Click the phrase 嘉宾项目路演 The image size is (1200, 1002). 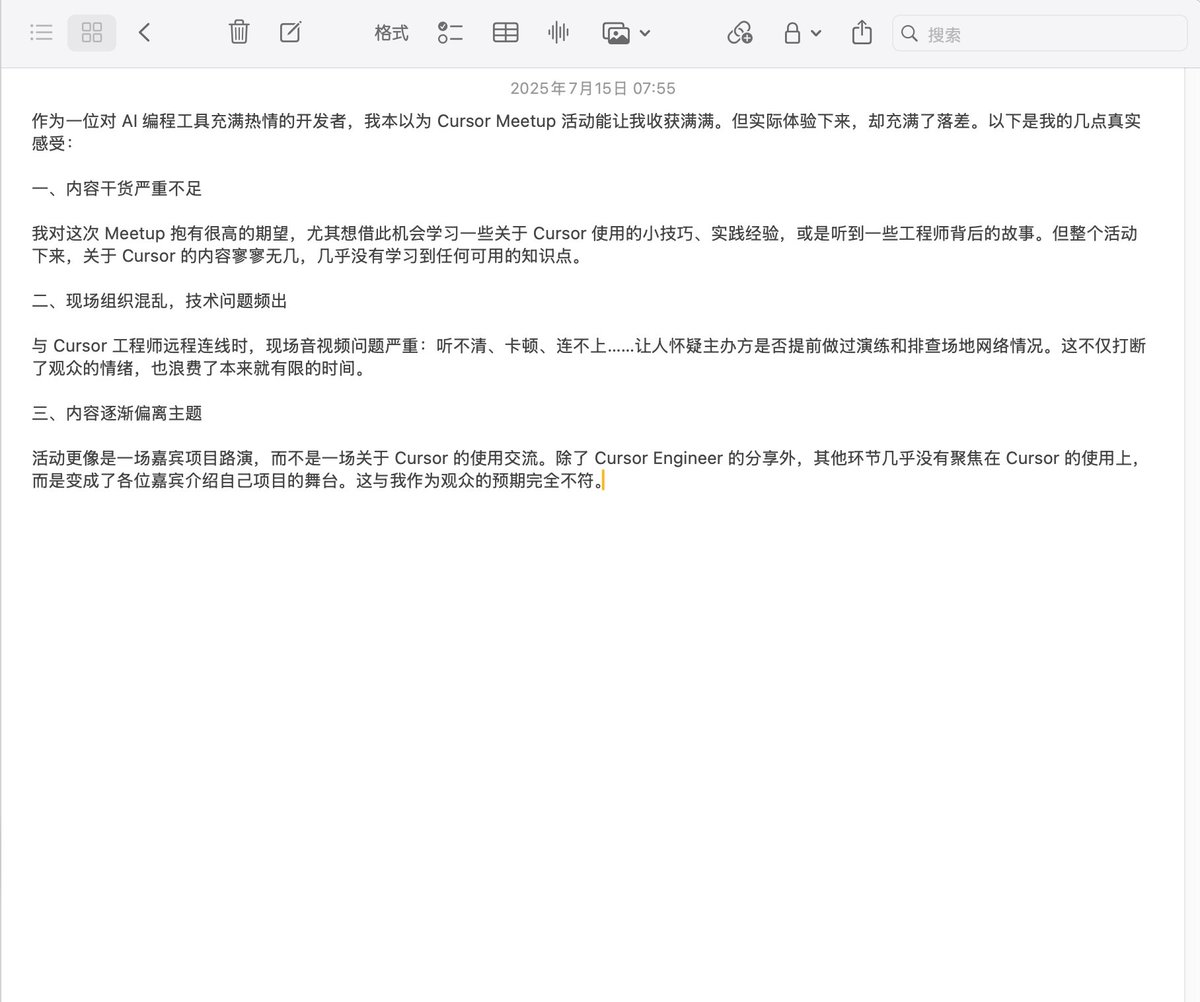coord(203,458)
